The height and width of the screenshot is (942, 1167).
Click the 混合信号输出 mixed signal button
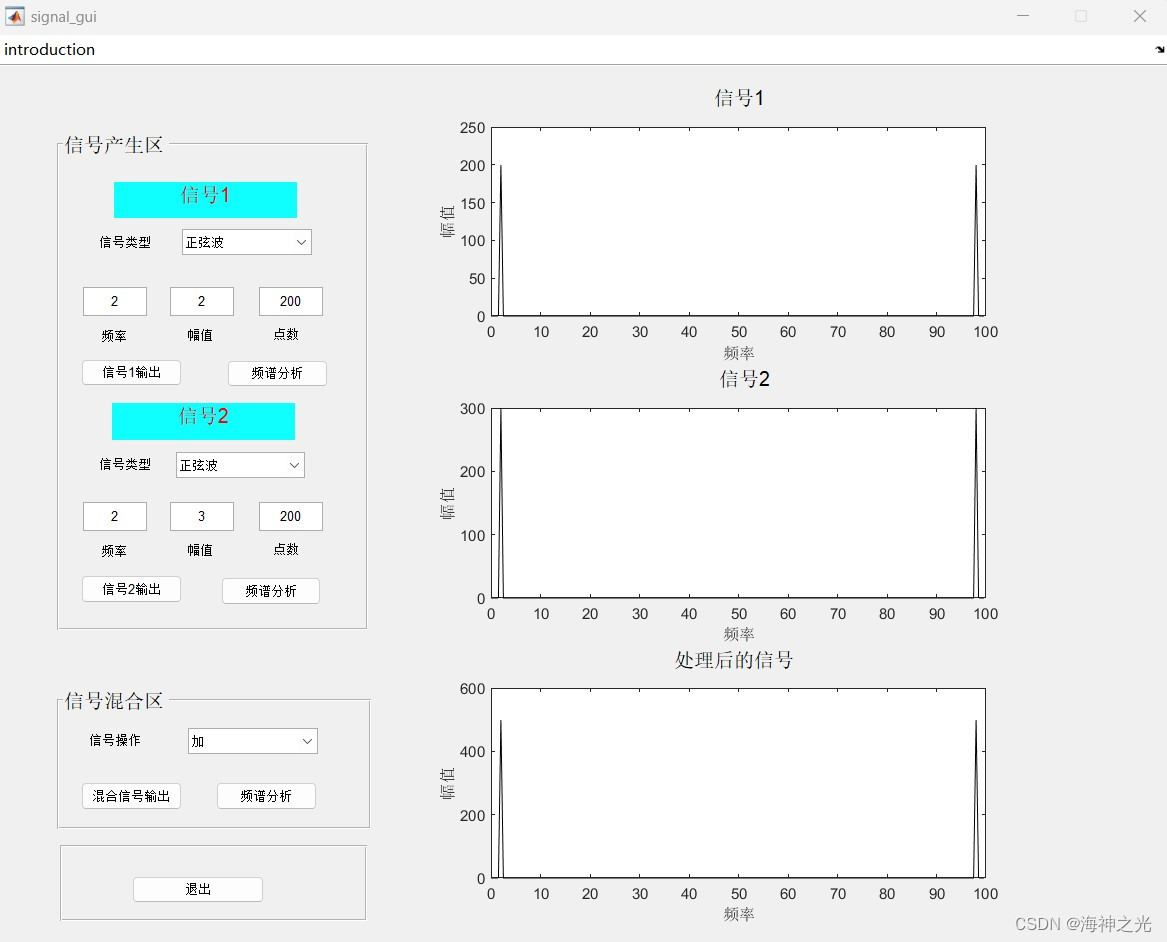click(131, 796)
